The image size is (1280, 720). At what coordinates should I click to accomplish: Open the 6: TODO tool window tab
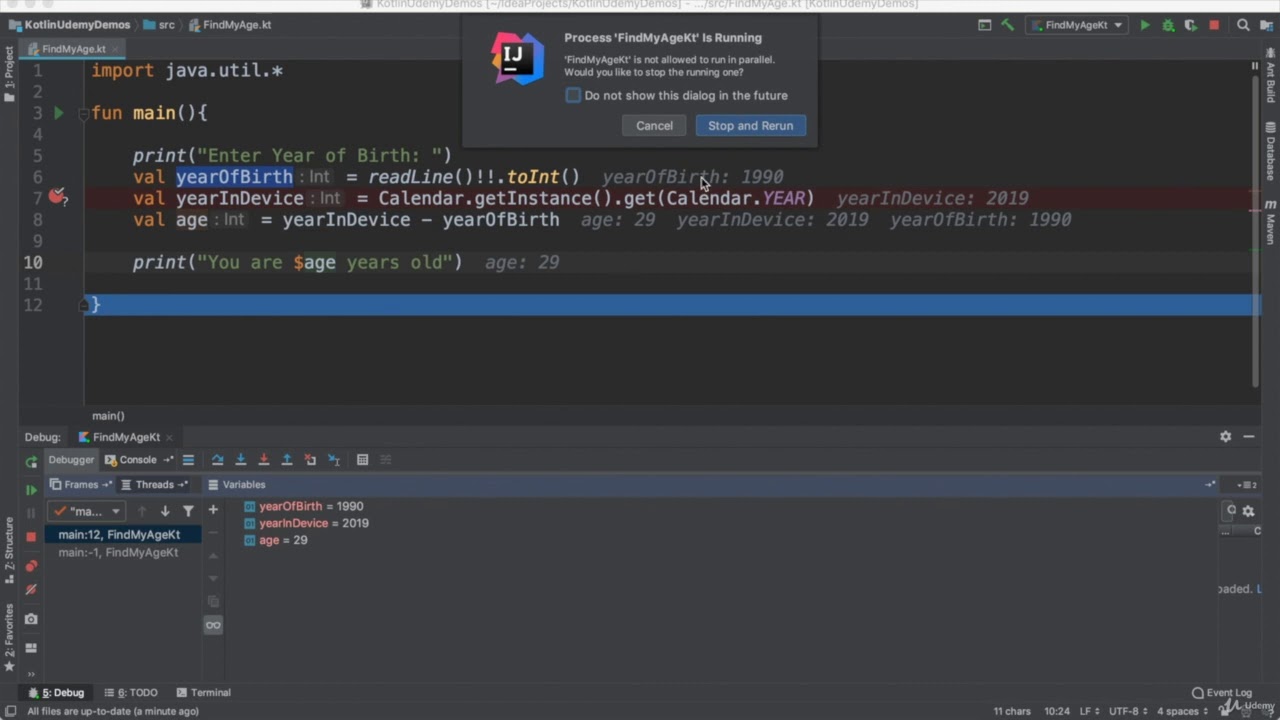click(x=131, y=692)
